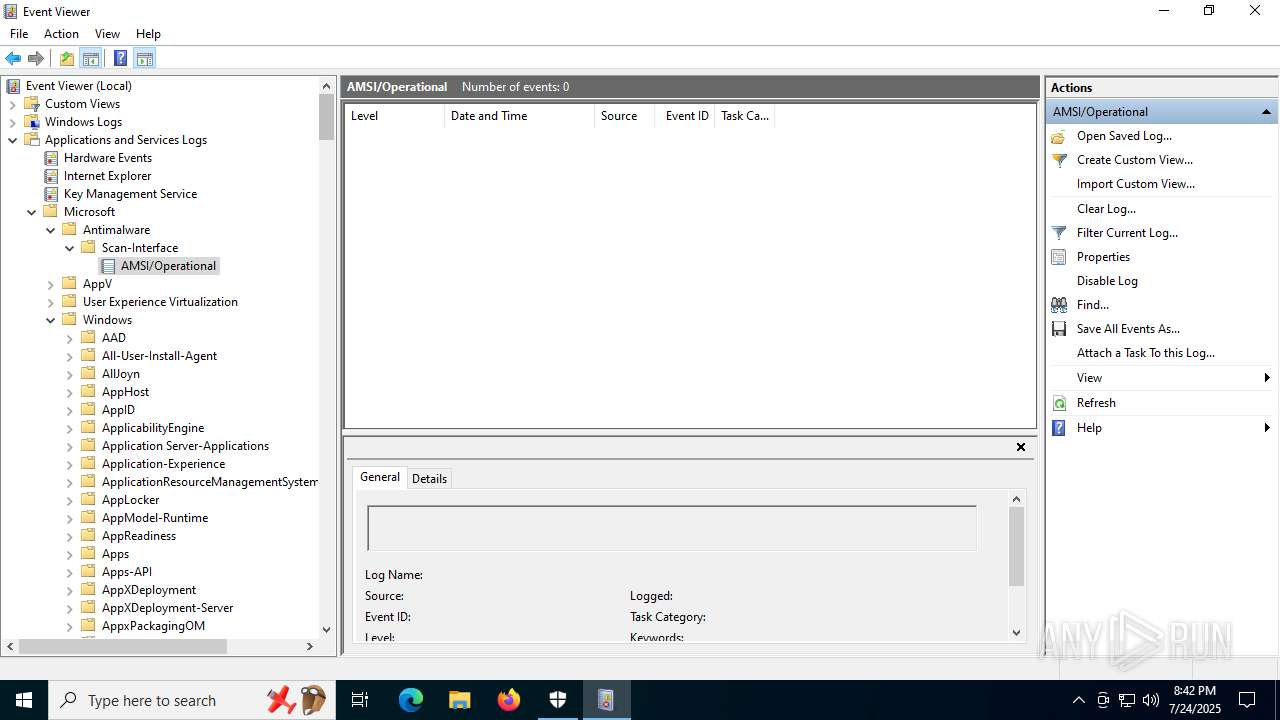1280x720 pixels.
Task: Sort events by Date and Time column
Action: tap(519, 116)
